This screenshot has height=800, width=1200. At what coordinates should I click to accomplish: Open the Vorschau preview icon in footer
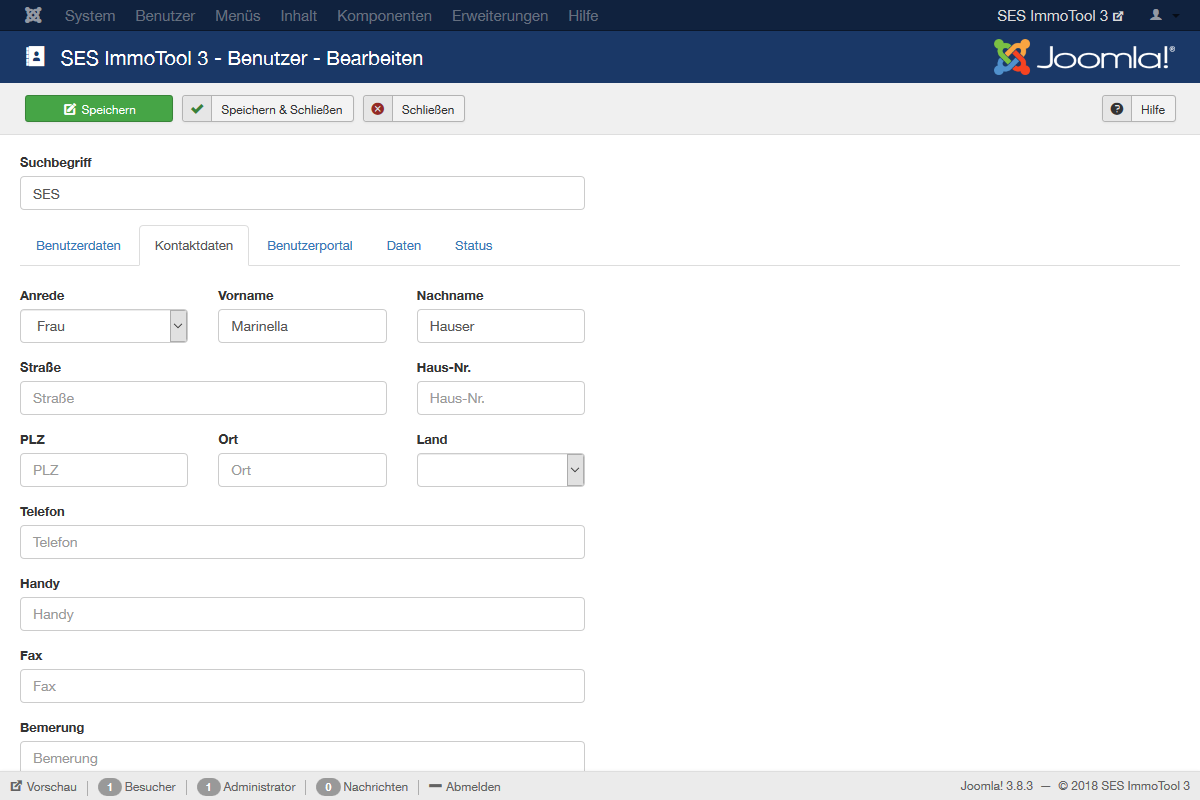tap(16, 787)
